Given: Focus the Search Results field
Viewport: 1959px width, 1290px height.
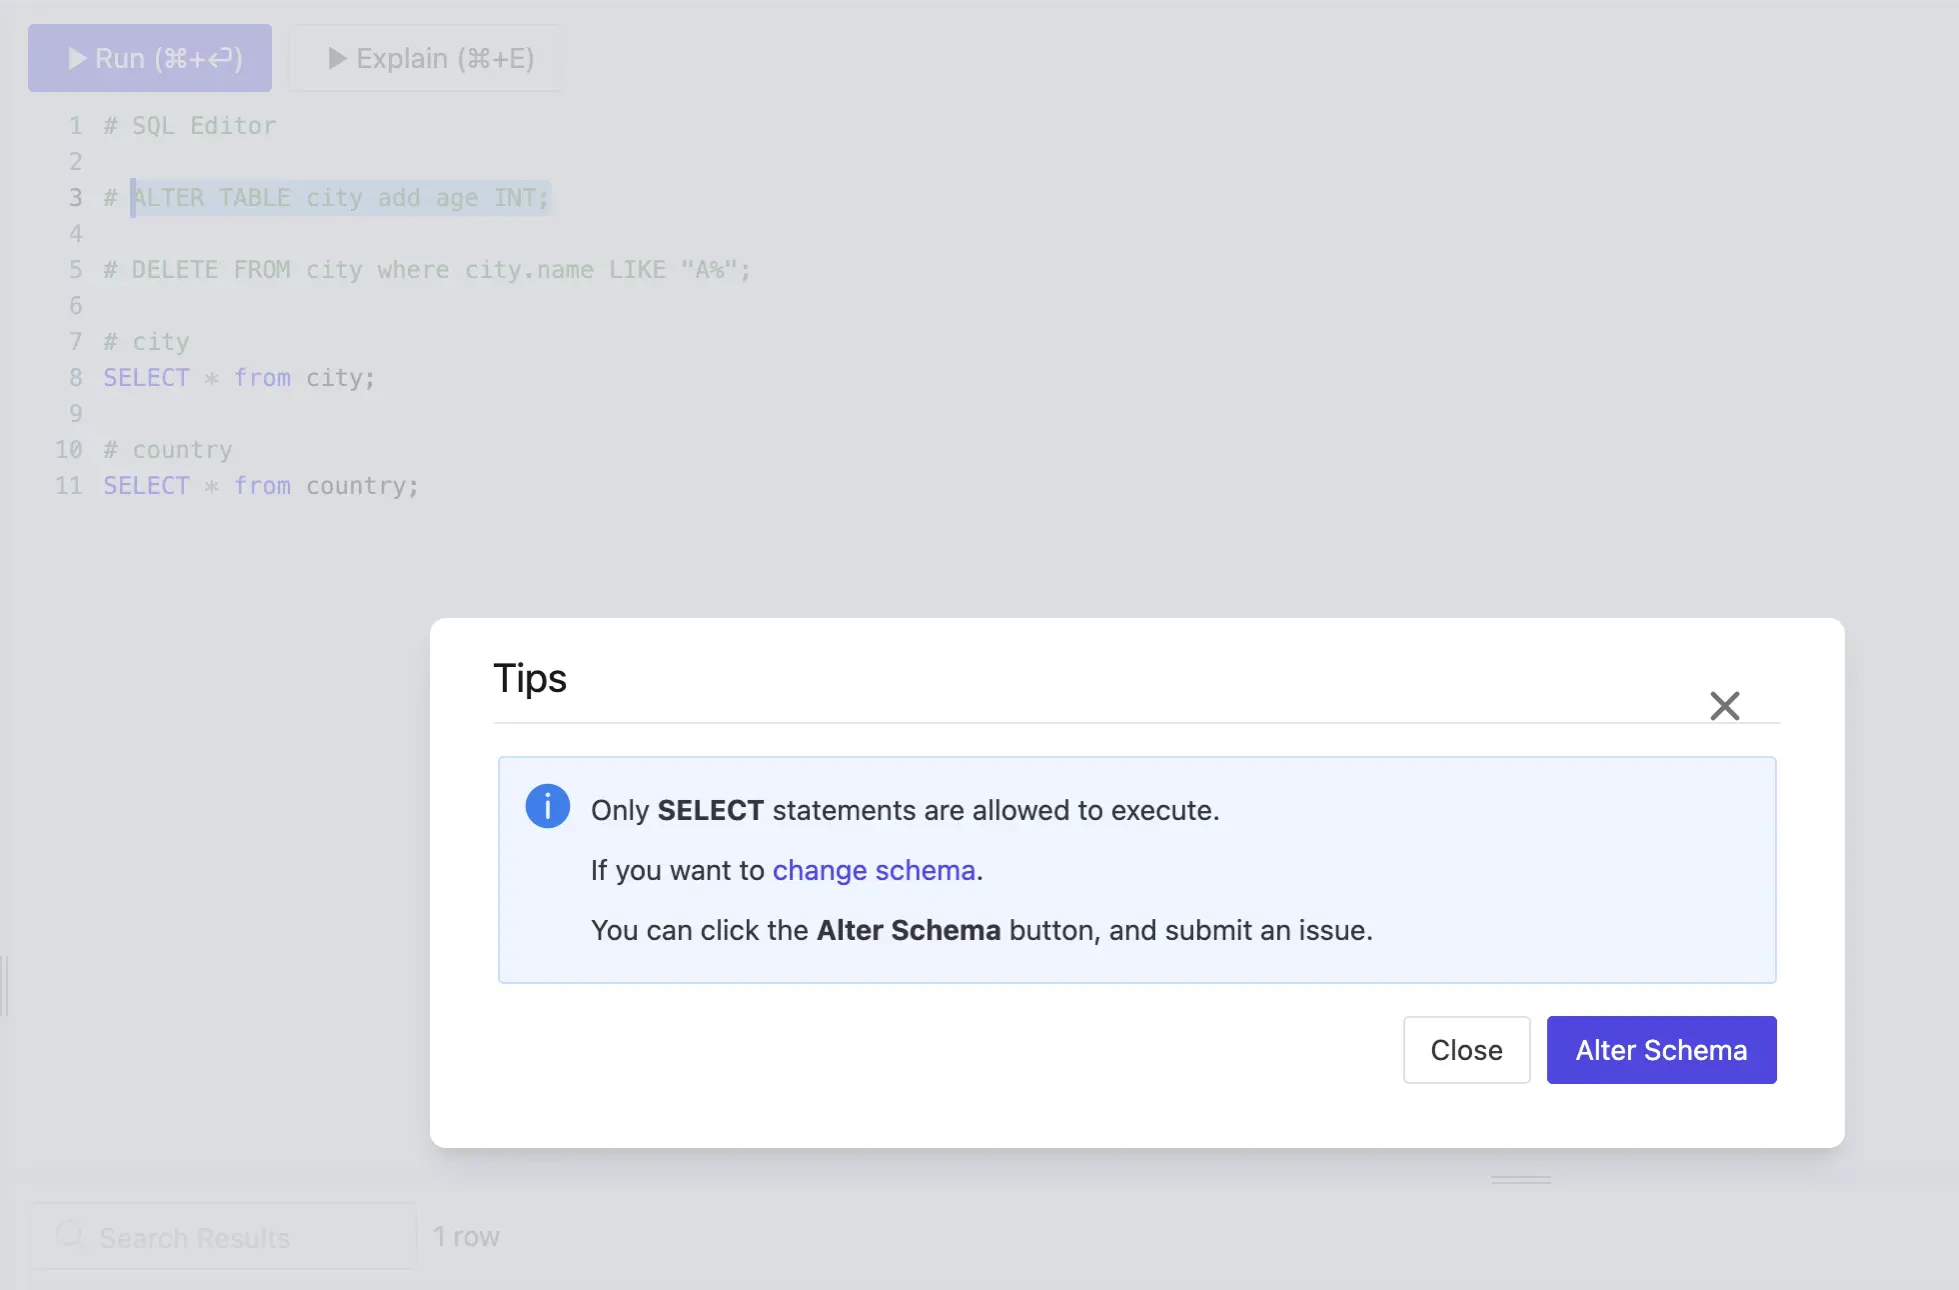Looking at the screenshot, I should 240,1237.
